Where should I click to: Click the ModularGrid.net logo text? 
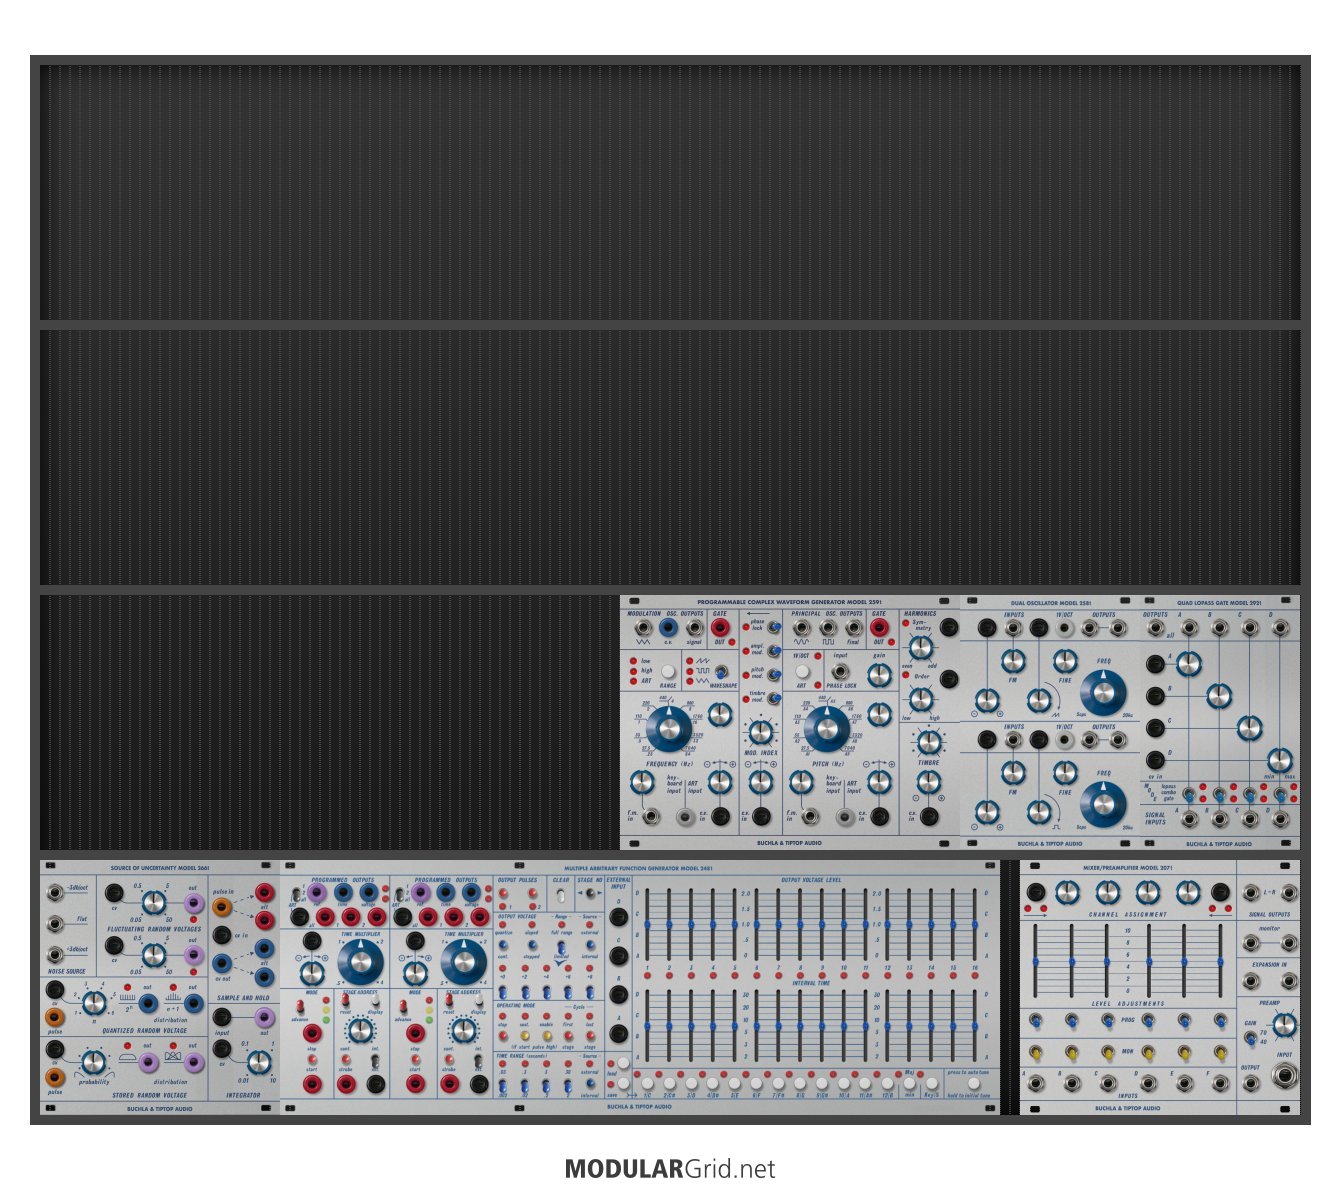[x=670, y=1168]
